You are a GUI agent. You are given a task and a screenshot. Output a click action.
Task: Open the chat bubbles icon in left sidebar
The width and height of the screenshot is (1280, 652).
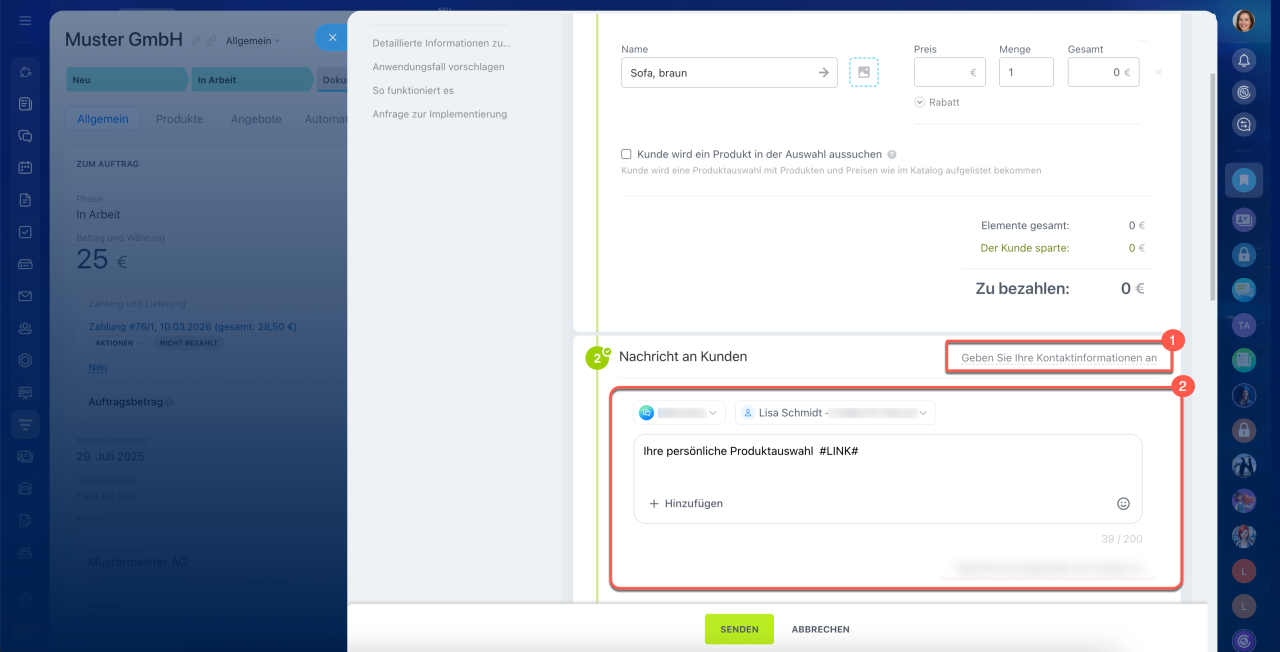point(25,135)
